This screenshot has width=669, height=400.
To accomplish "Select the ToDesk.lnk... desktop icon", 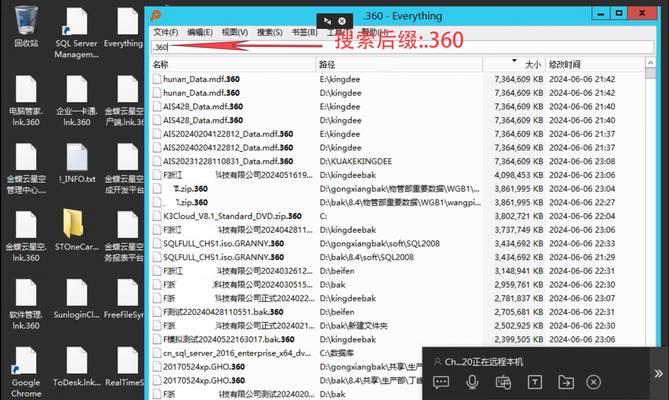I will (76, 367).
